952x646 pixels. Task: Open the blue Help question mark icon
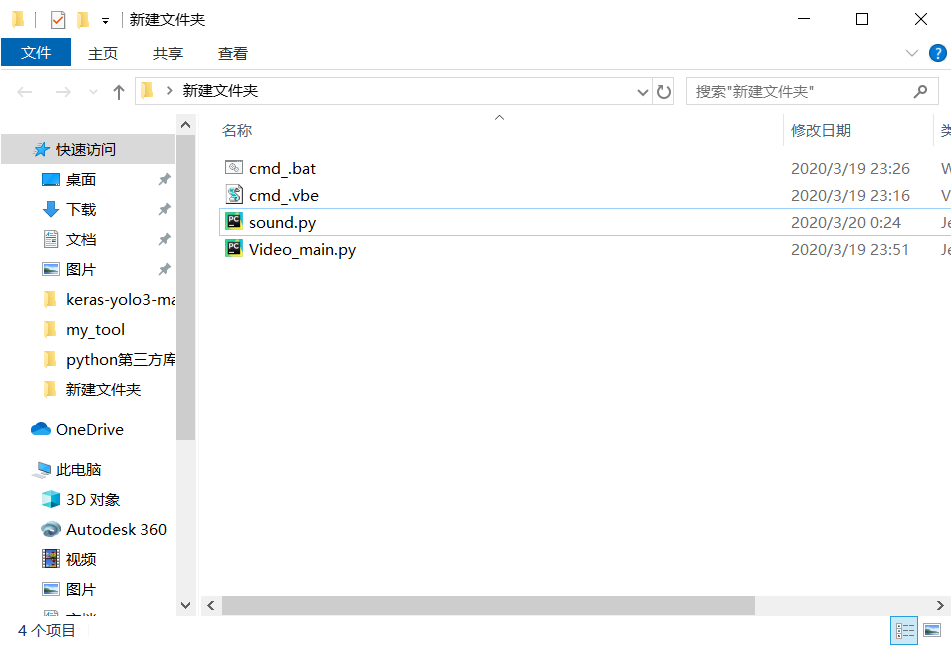(937, 53)
